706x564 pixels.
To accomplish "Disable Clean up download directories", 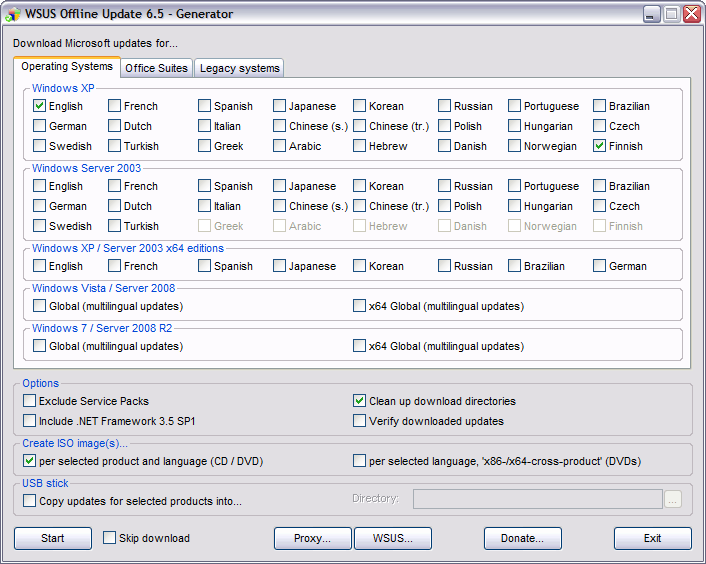I will tap(359, 401).
